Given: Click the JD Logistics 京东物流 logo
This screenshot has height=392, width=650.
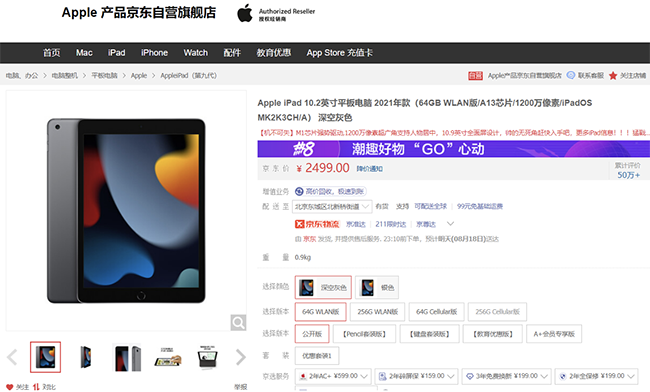Looking at the screenshot, I should [x=317, y=224].
